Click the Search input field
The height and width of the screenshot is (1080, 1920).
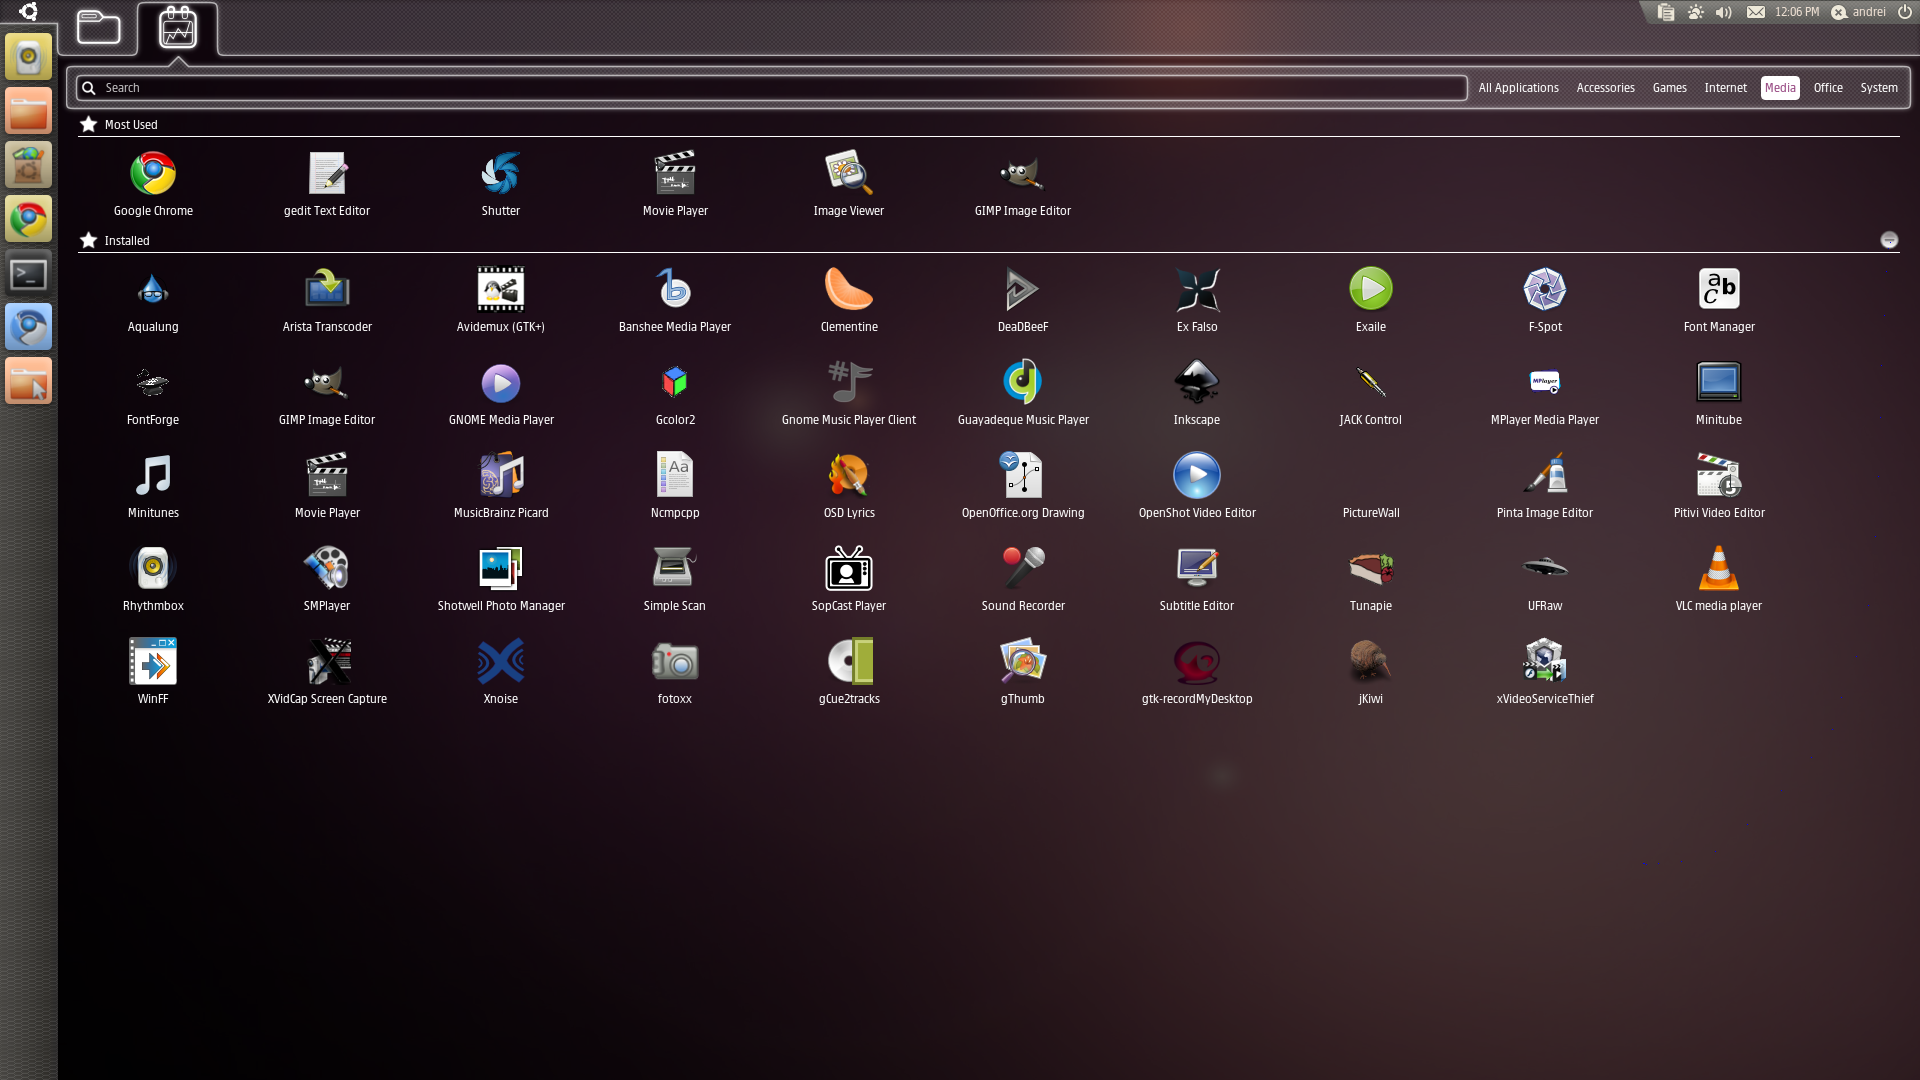[770, 88]
